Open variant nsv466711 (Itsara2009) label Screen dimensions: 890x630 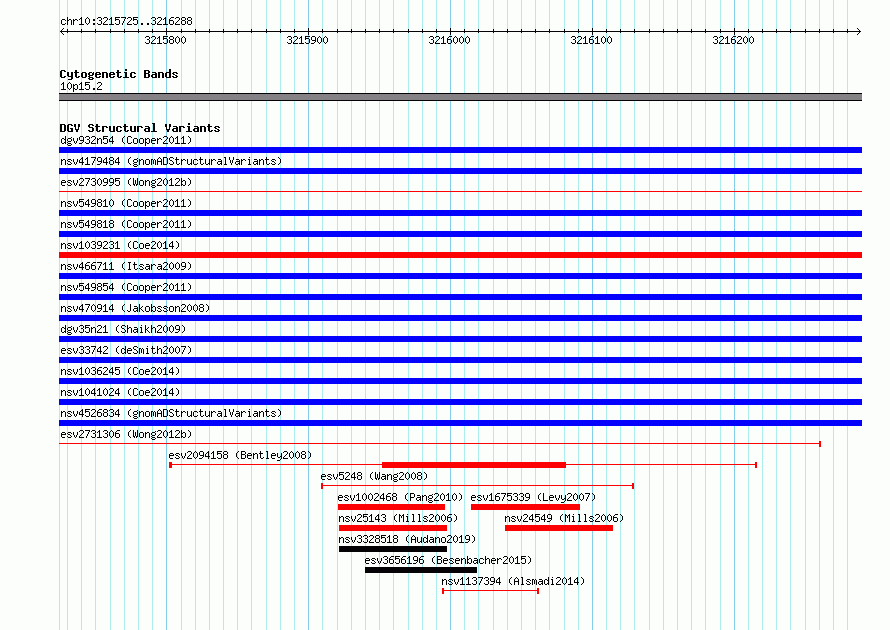pos(126,266)
